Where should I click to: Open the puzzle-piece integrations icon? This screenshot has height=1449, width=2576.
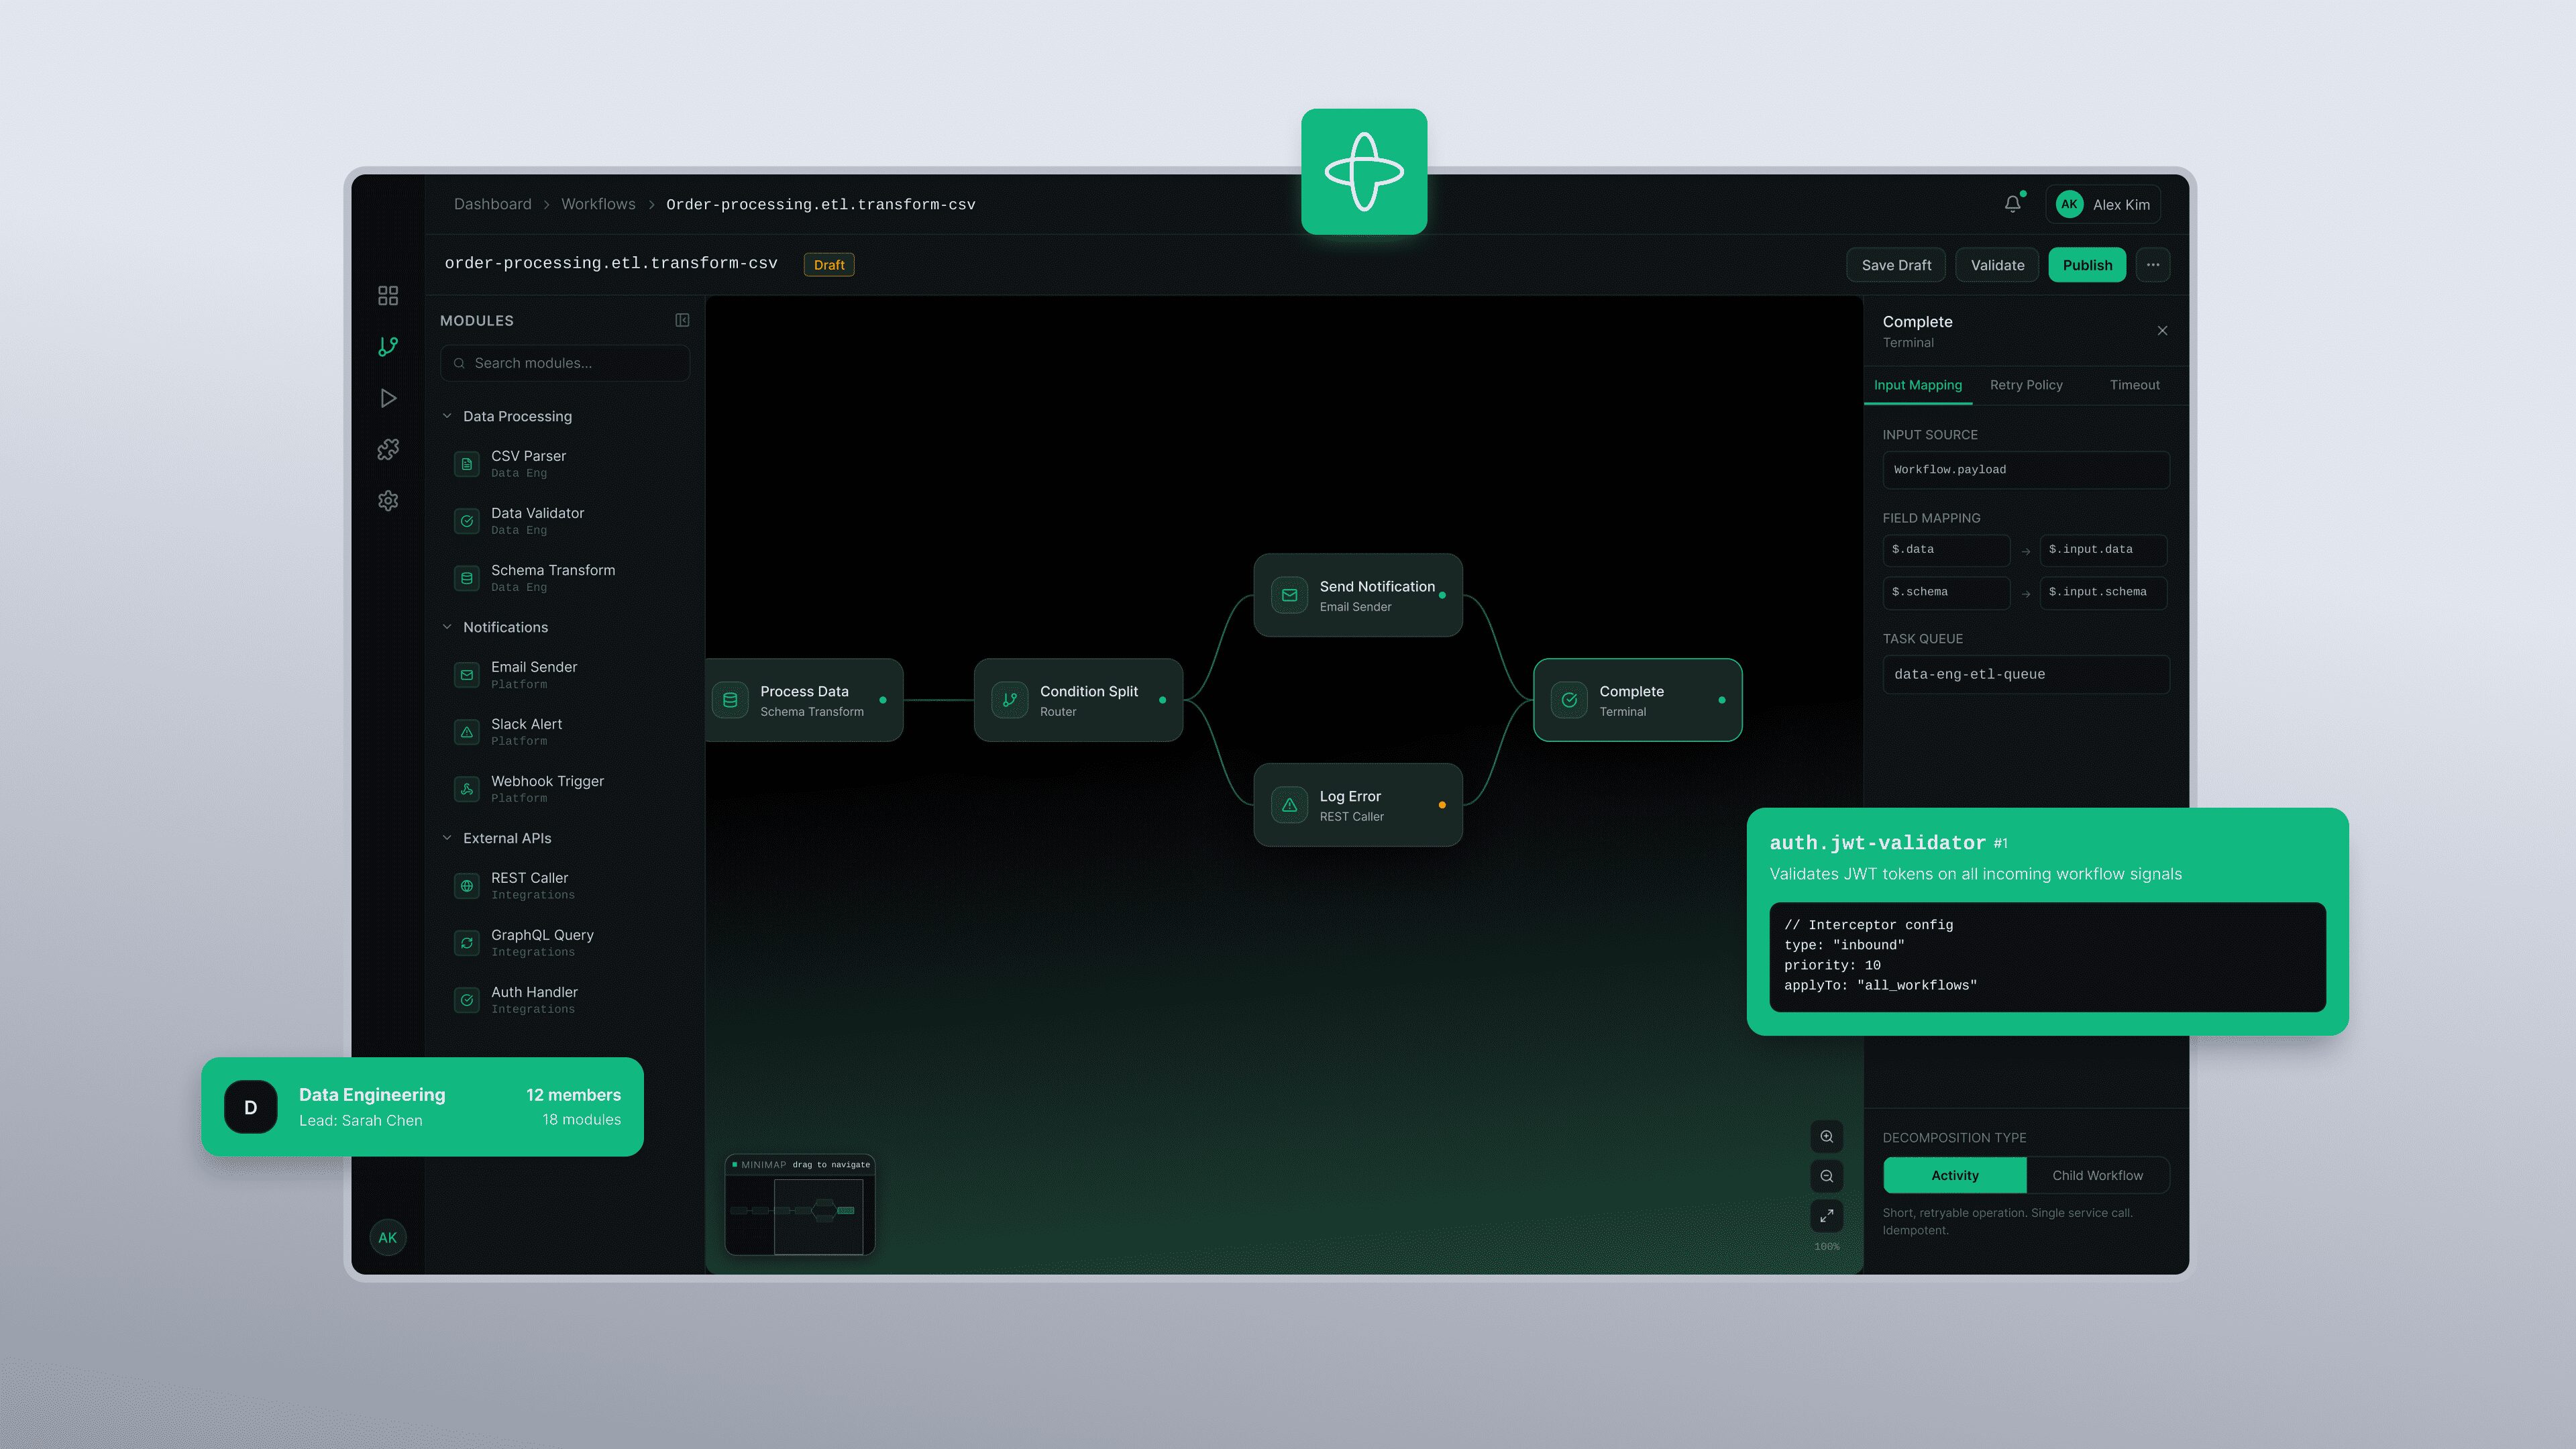(388, 449)
